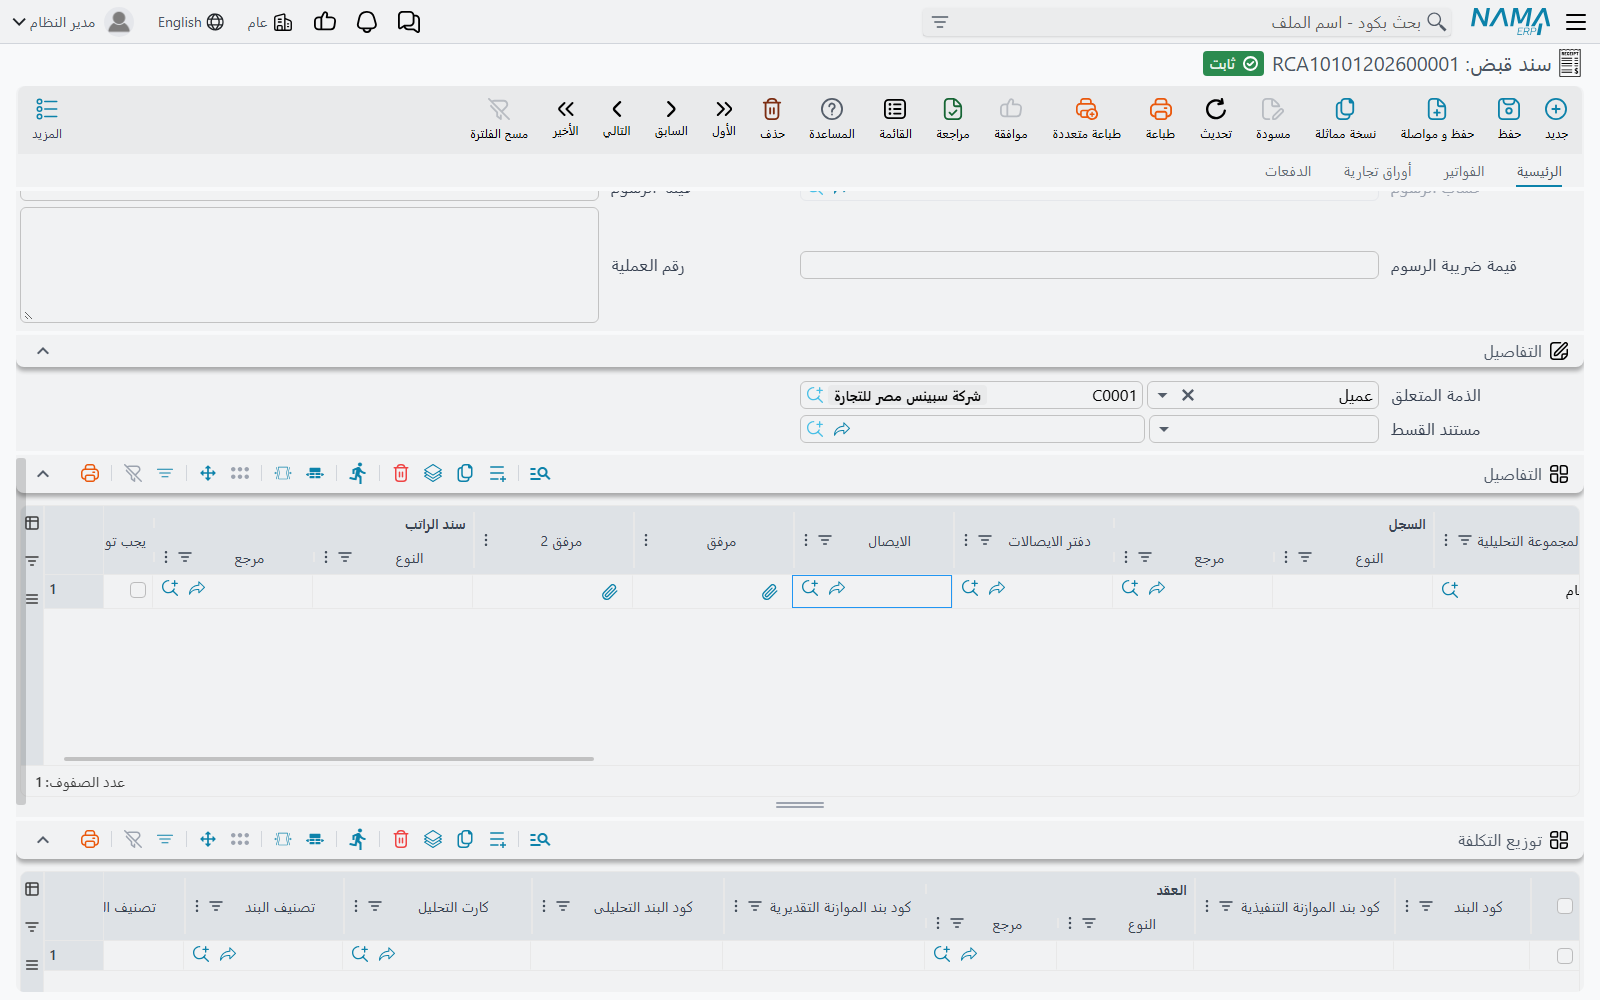Click حفظ و مواصله save-and-continue icon

tap(1437, 109)
